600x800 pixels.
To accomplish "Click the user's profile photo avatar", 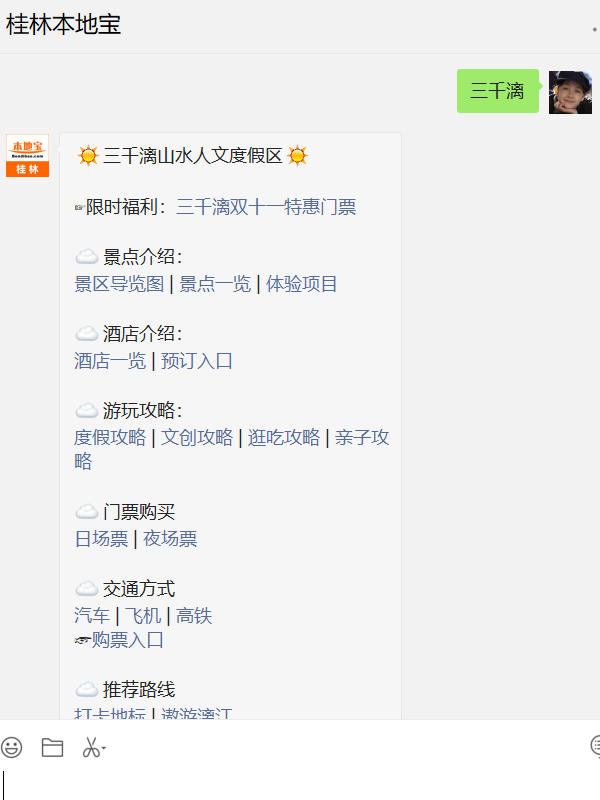I will (570, 92).
